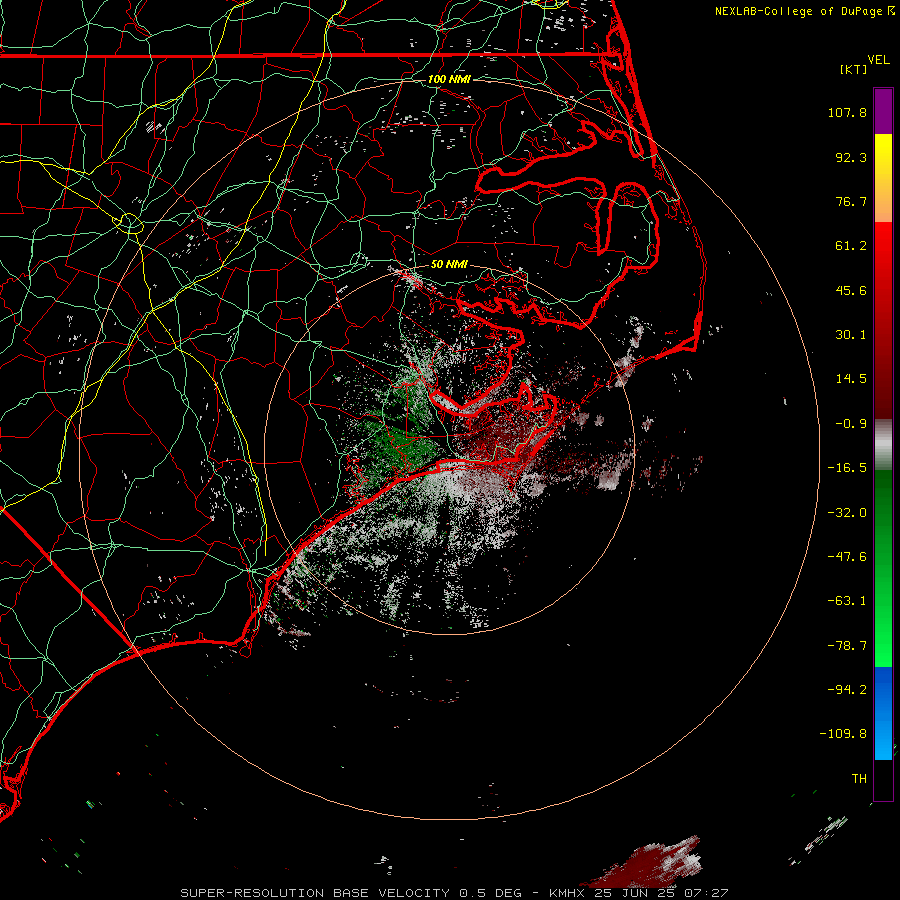The height and width of the screenshot is (900, 900).
Task: Select the 92.3 velocity scale label
Action: (851, 157)
